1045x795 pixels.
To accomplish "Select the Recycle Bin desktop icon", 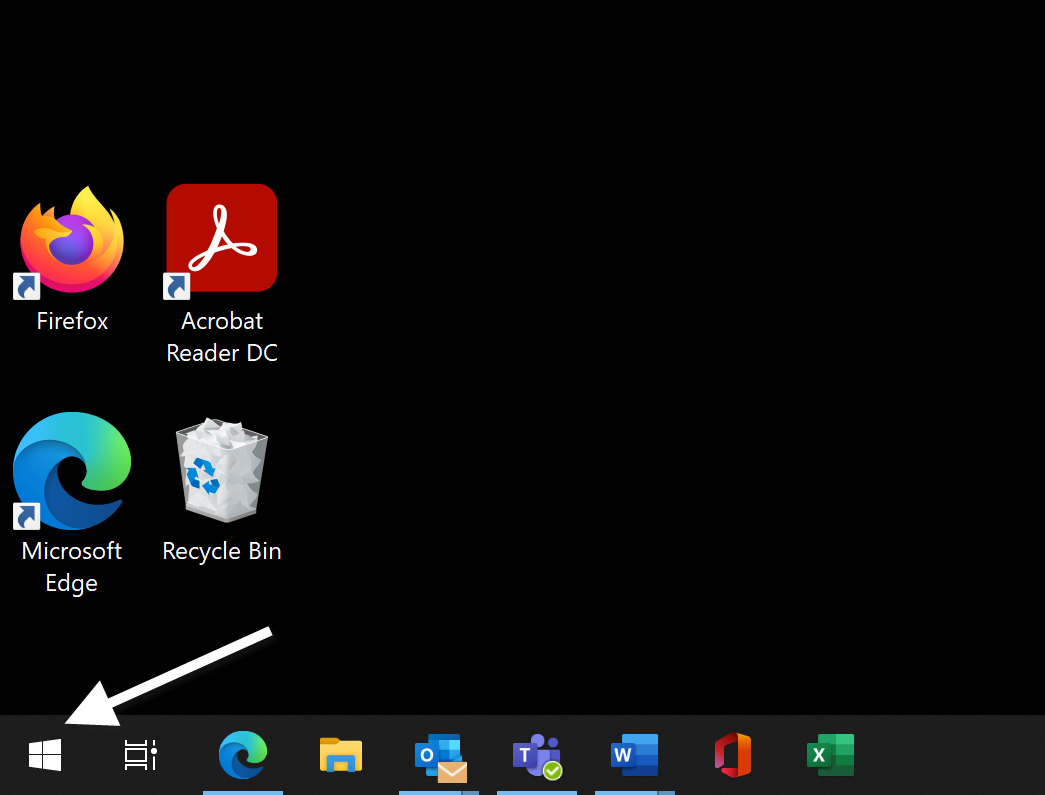I will coord(221,469).
